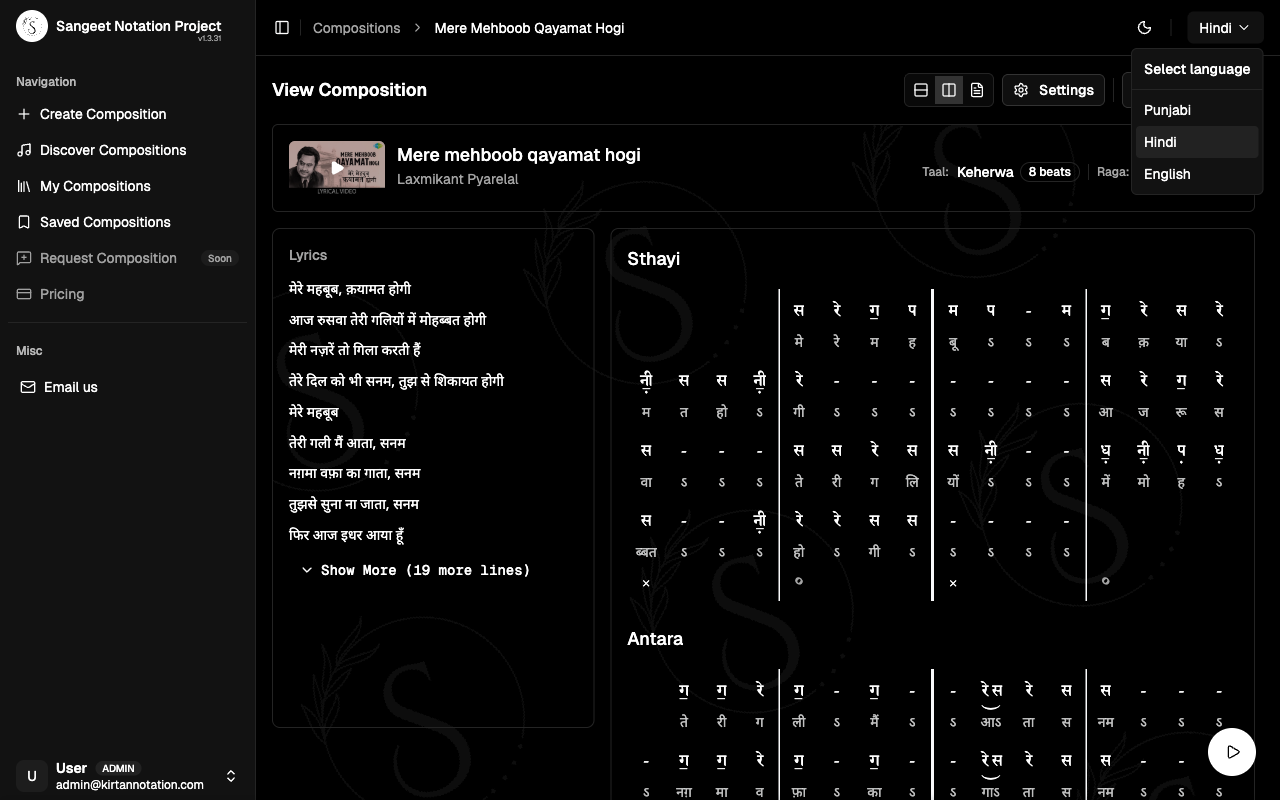
Task: Open My Compositions page
Action: click(95, 186)
